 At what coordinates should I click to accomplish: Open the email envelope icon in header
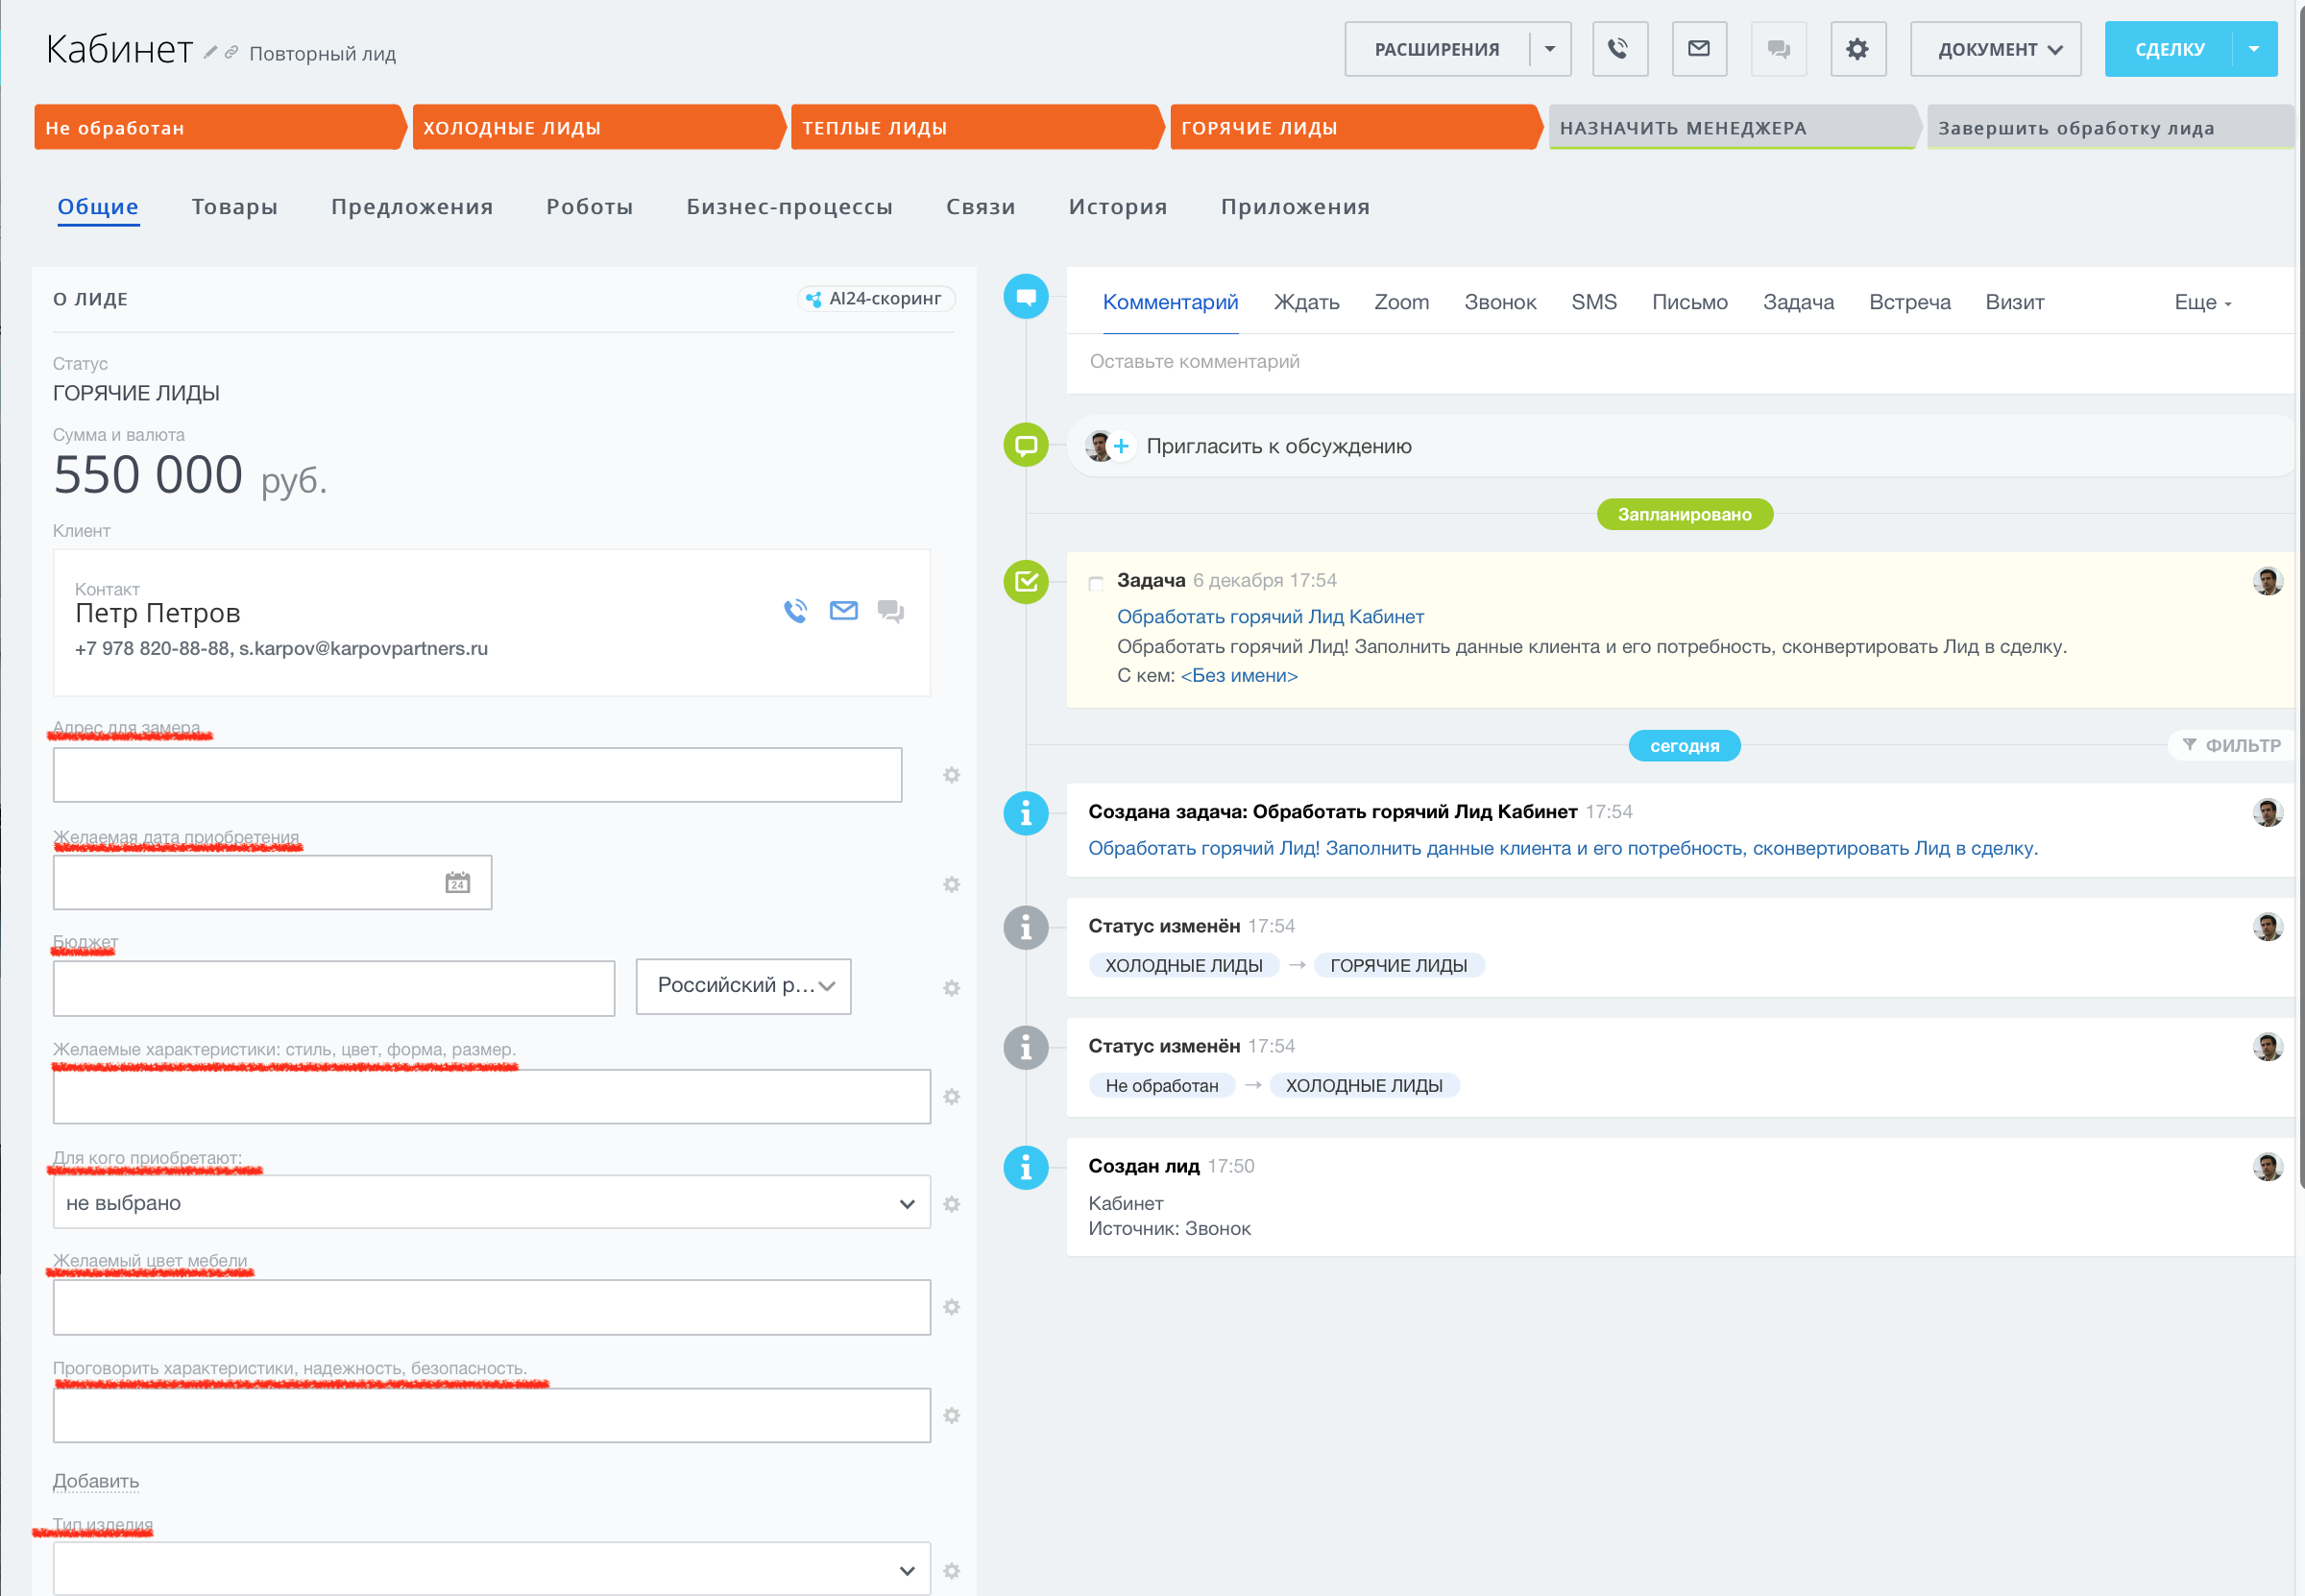coord(1698,49)
